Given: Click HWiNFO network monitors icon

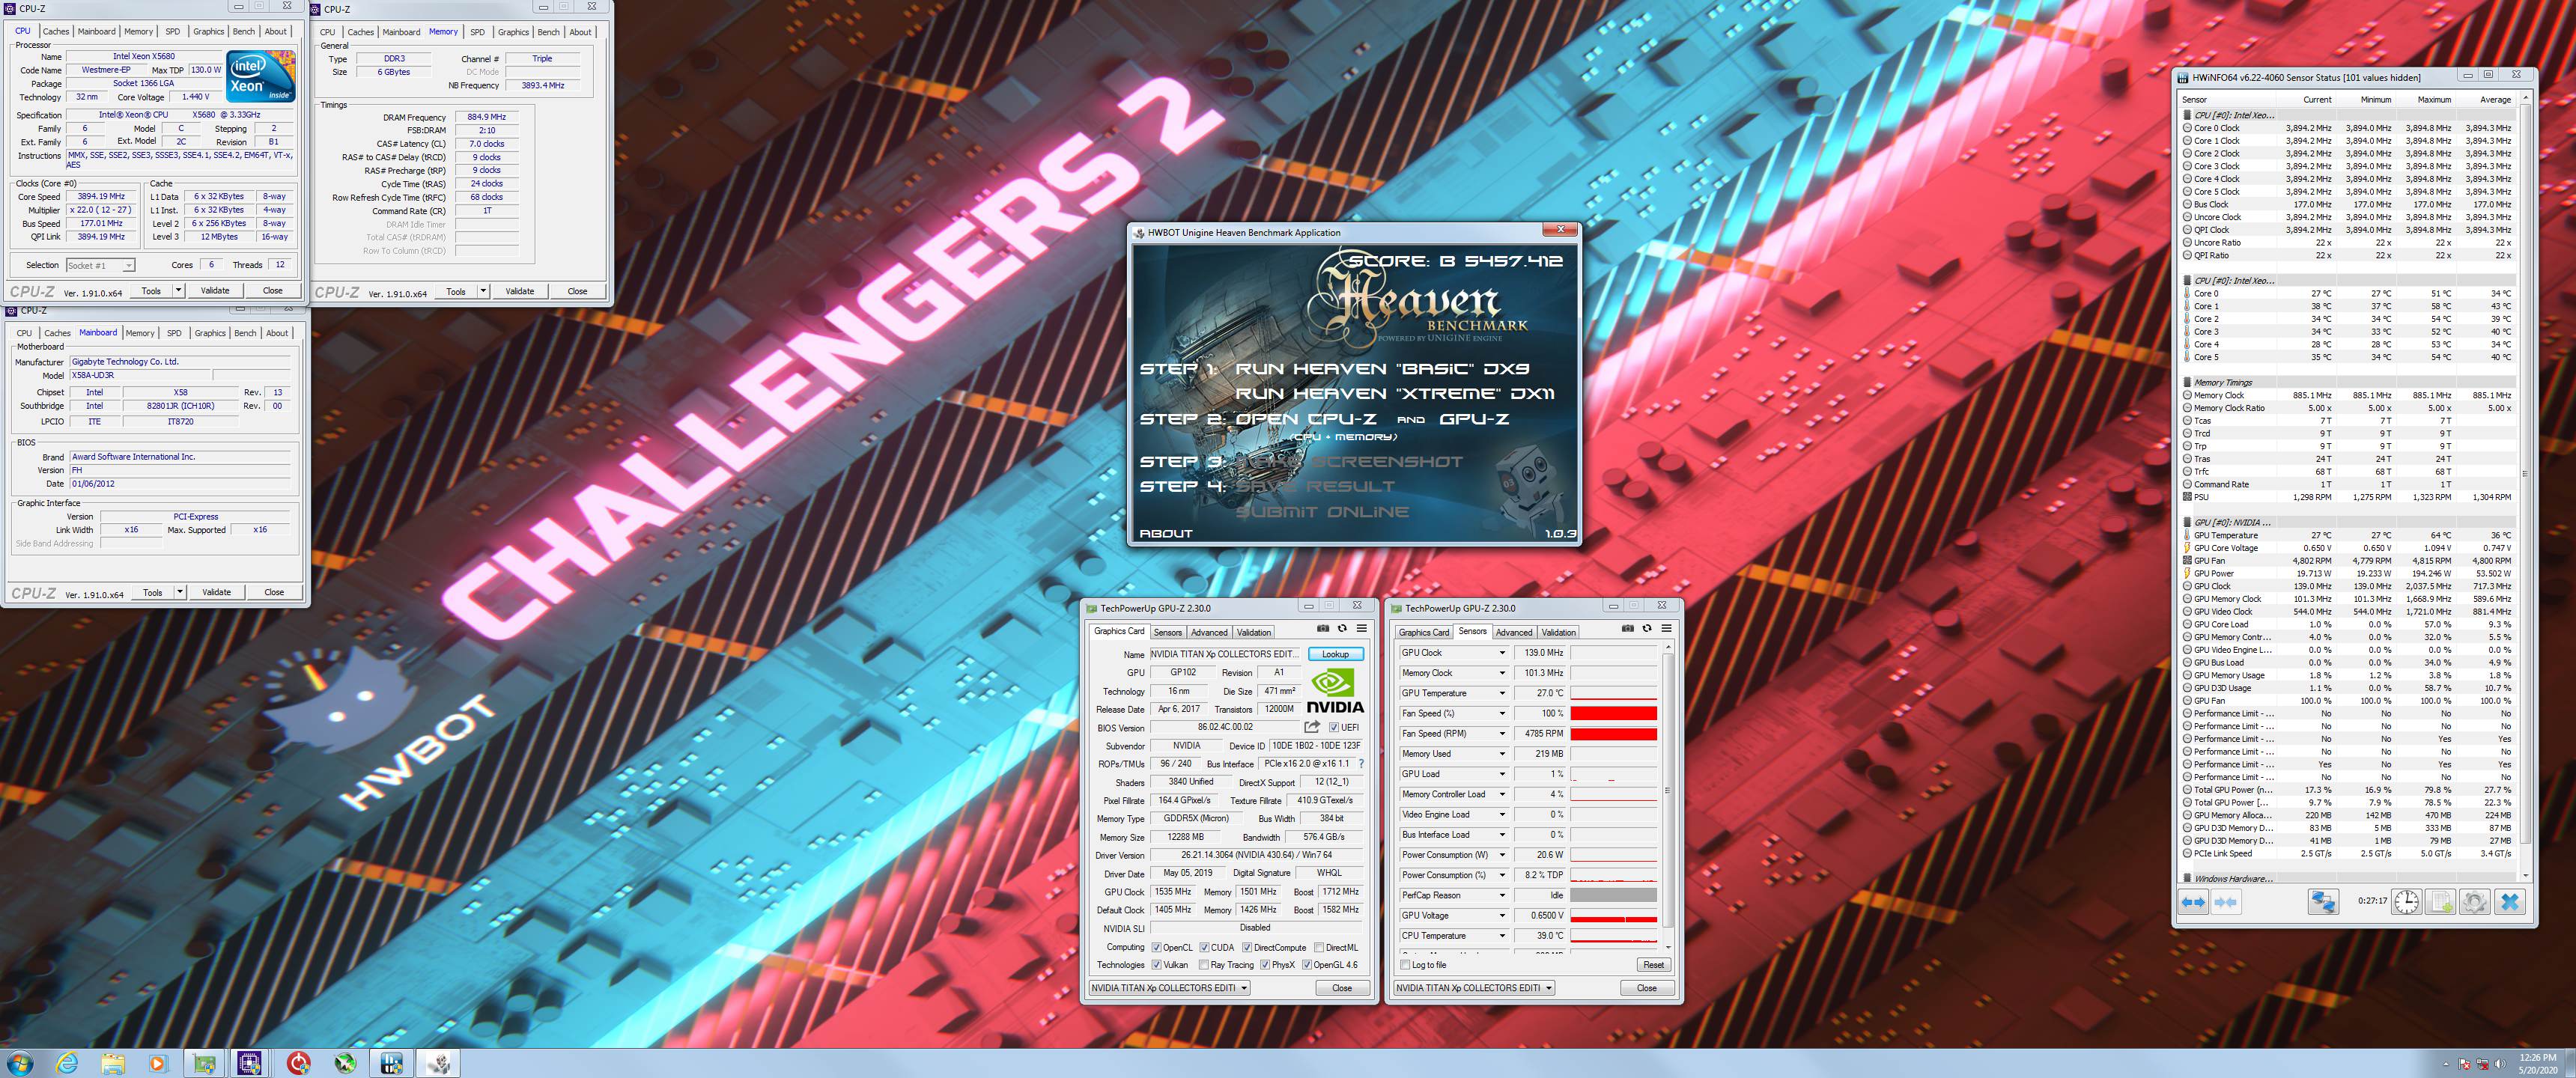Looking at the screenshot, I should pyautogui.click(x=2323, y=902).
